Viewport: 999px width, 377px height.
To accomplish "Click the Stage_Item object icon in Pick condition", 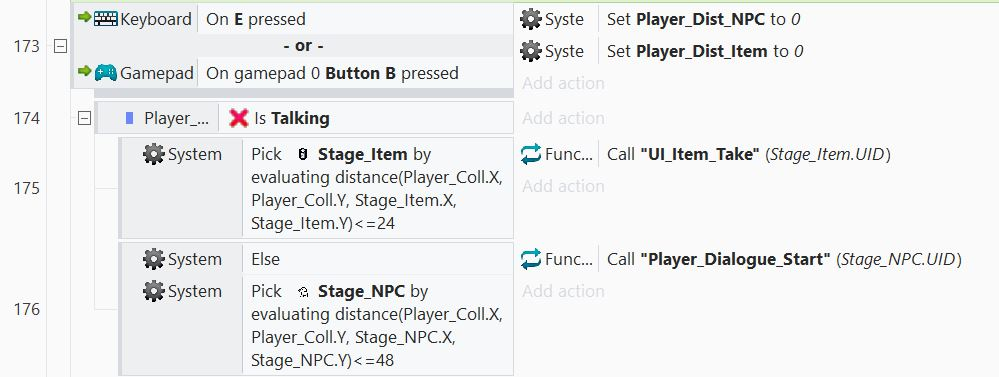I will (x=303, y=155).
